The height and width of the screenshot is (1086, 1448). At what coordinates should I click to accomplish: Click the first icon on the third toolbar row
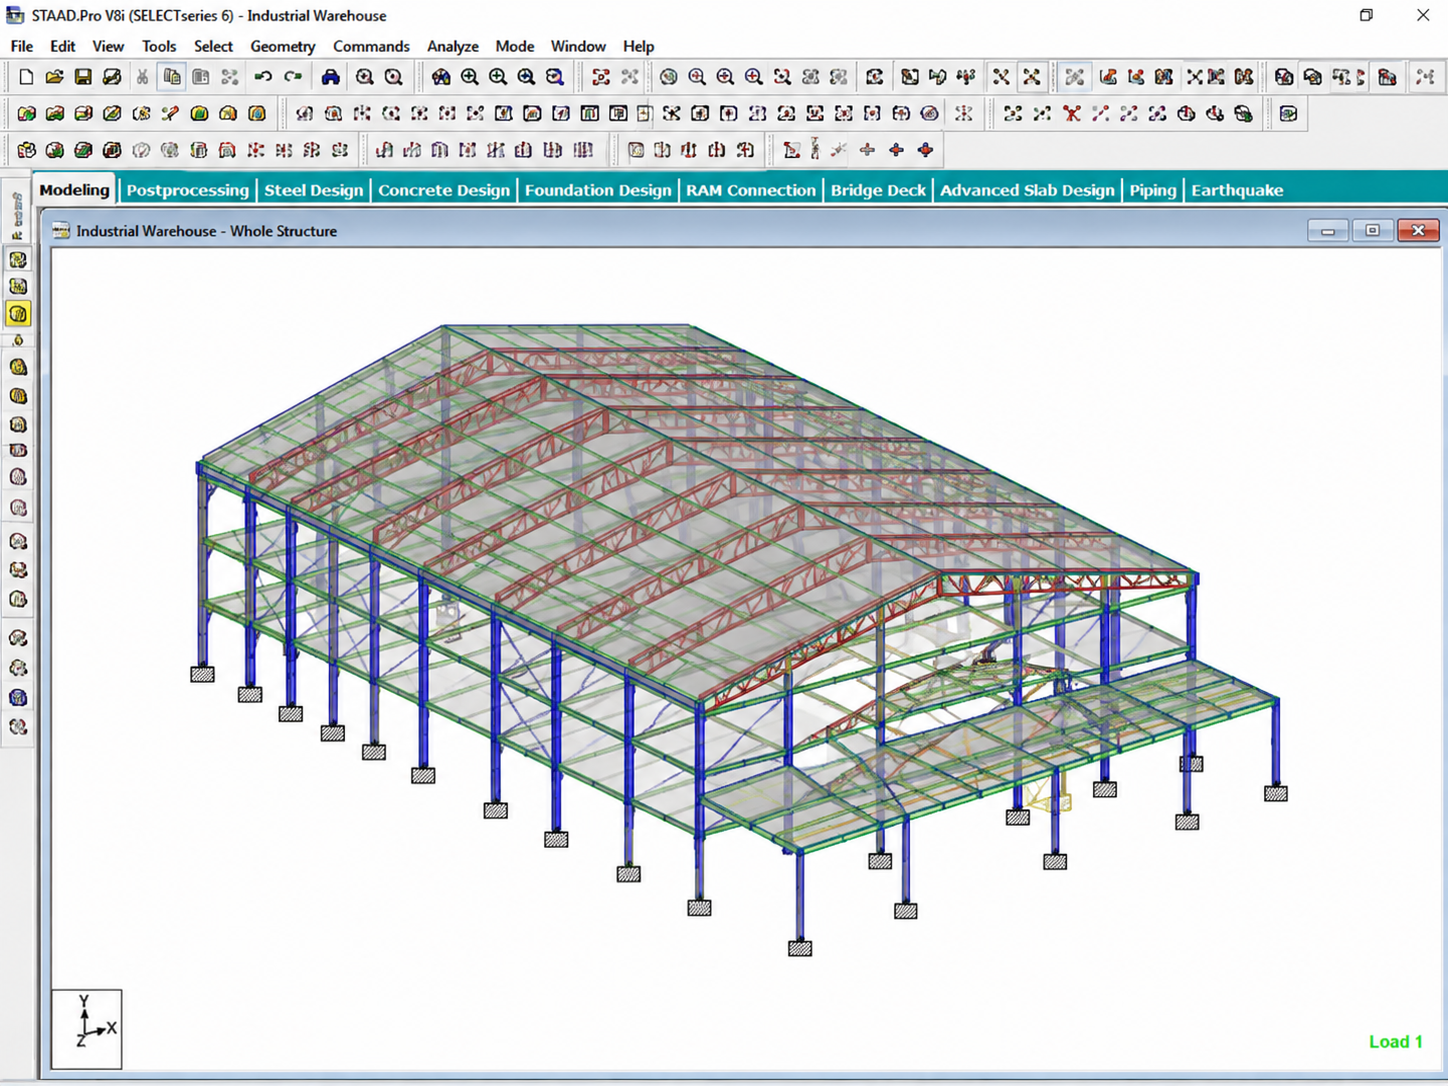(26, 150)
